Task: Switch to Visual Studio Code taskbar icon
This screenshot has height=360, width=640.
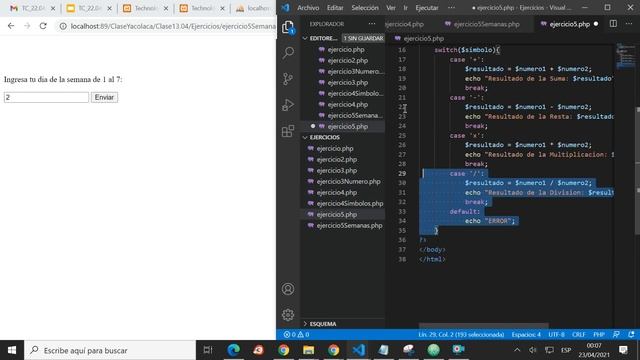Action: pyautogui.click(x=358, y=350)
